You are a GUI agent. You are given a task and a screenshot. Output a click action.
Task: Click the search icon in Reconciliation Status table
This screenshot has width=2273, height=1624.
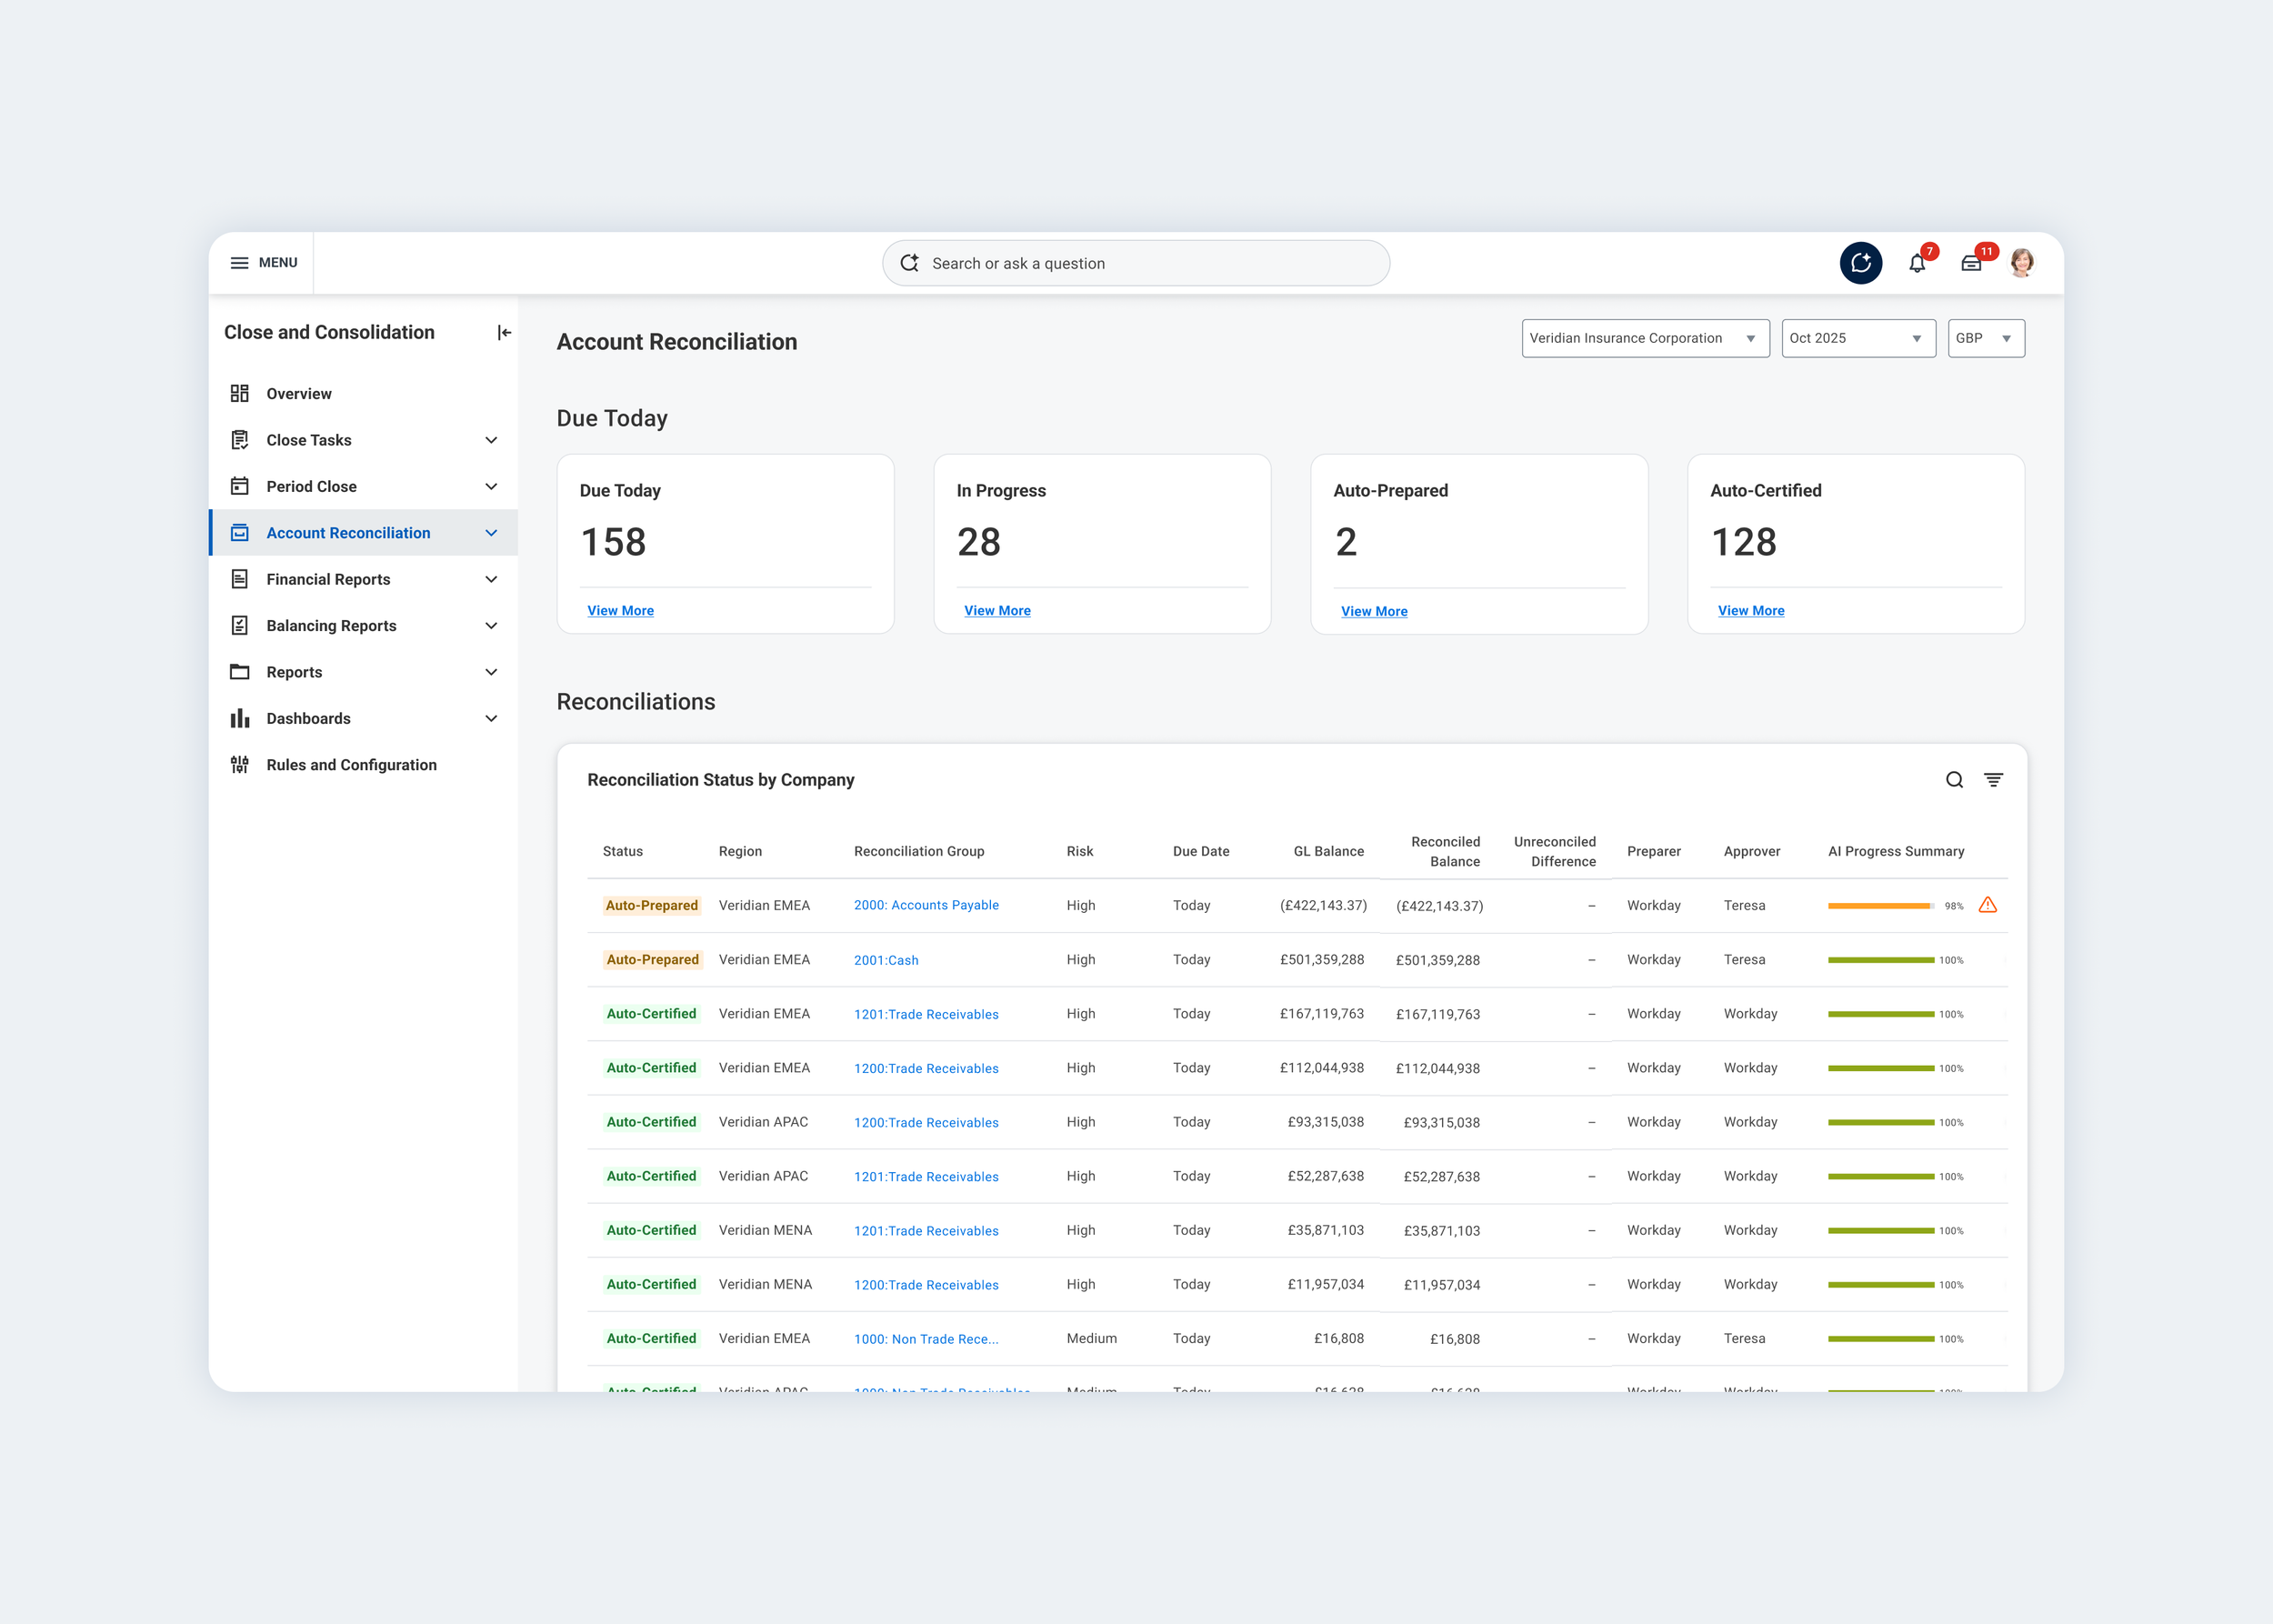1954,780
